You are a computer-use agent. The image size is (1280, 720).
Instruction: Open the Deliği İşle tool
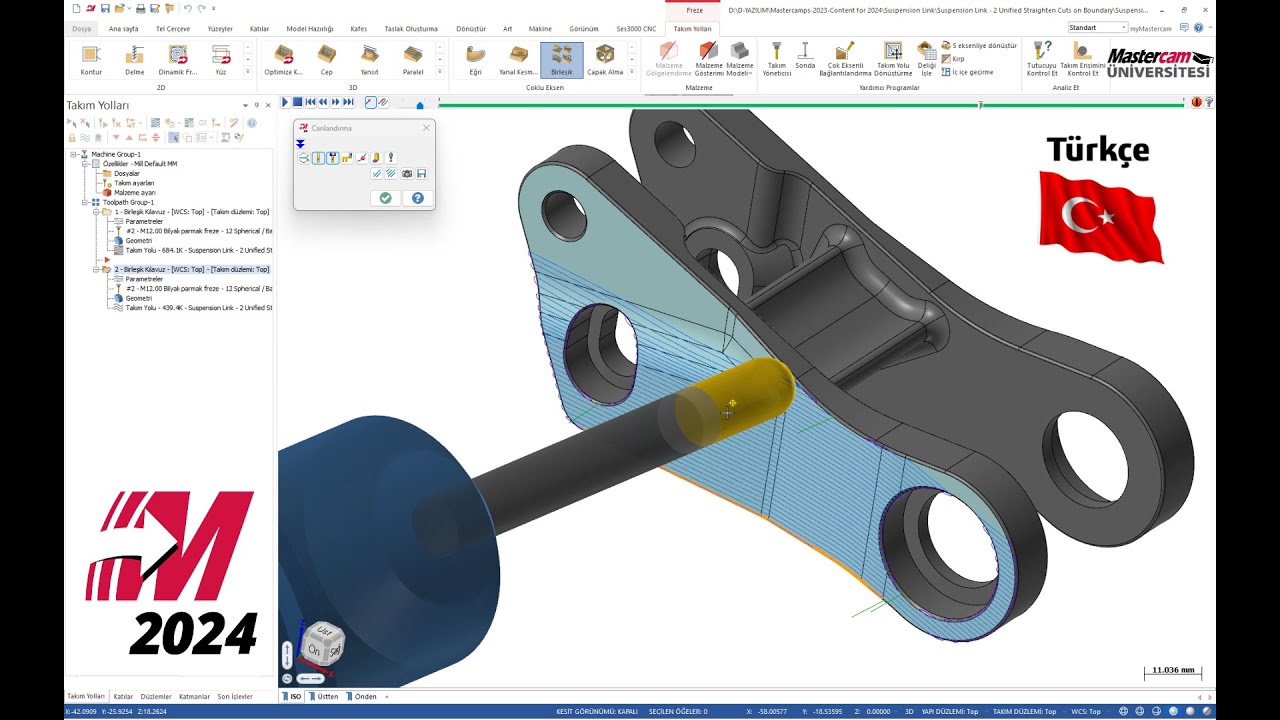point(926,60)
